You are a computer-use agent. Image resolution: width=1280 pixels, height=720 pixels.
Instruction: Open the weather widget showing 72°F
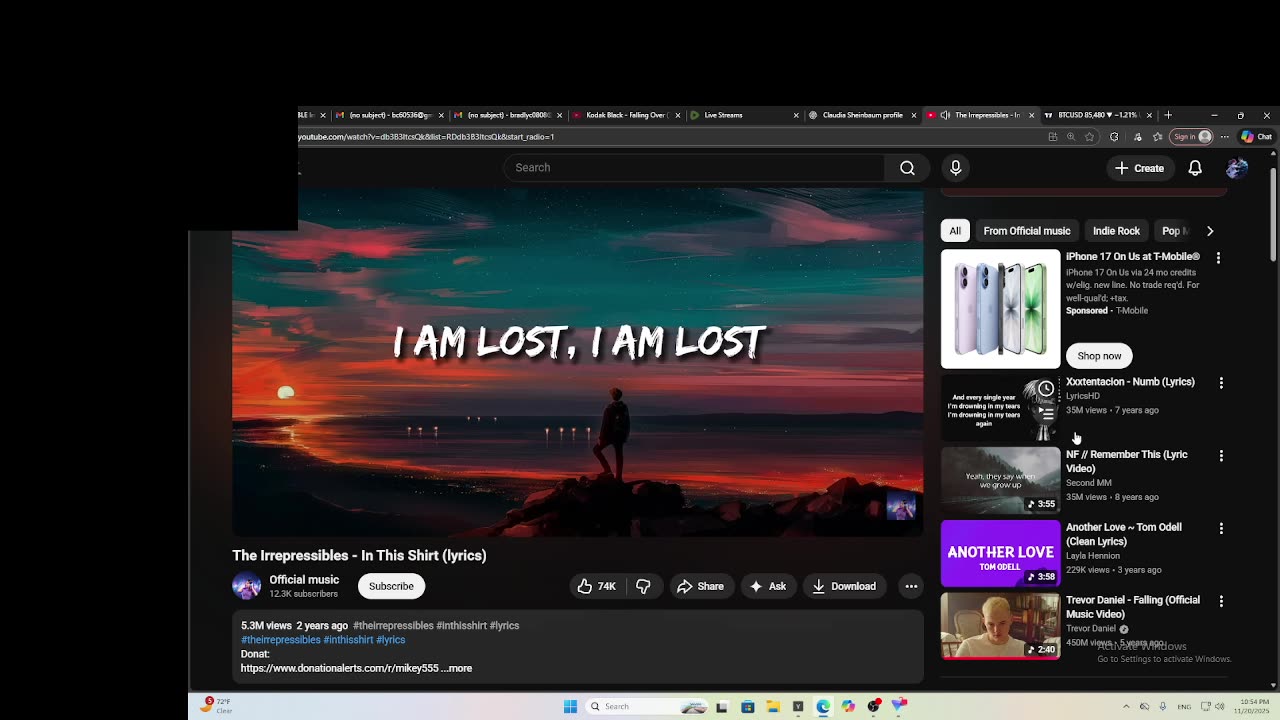217,706
